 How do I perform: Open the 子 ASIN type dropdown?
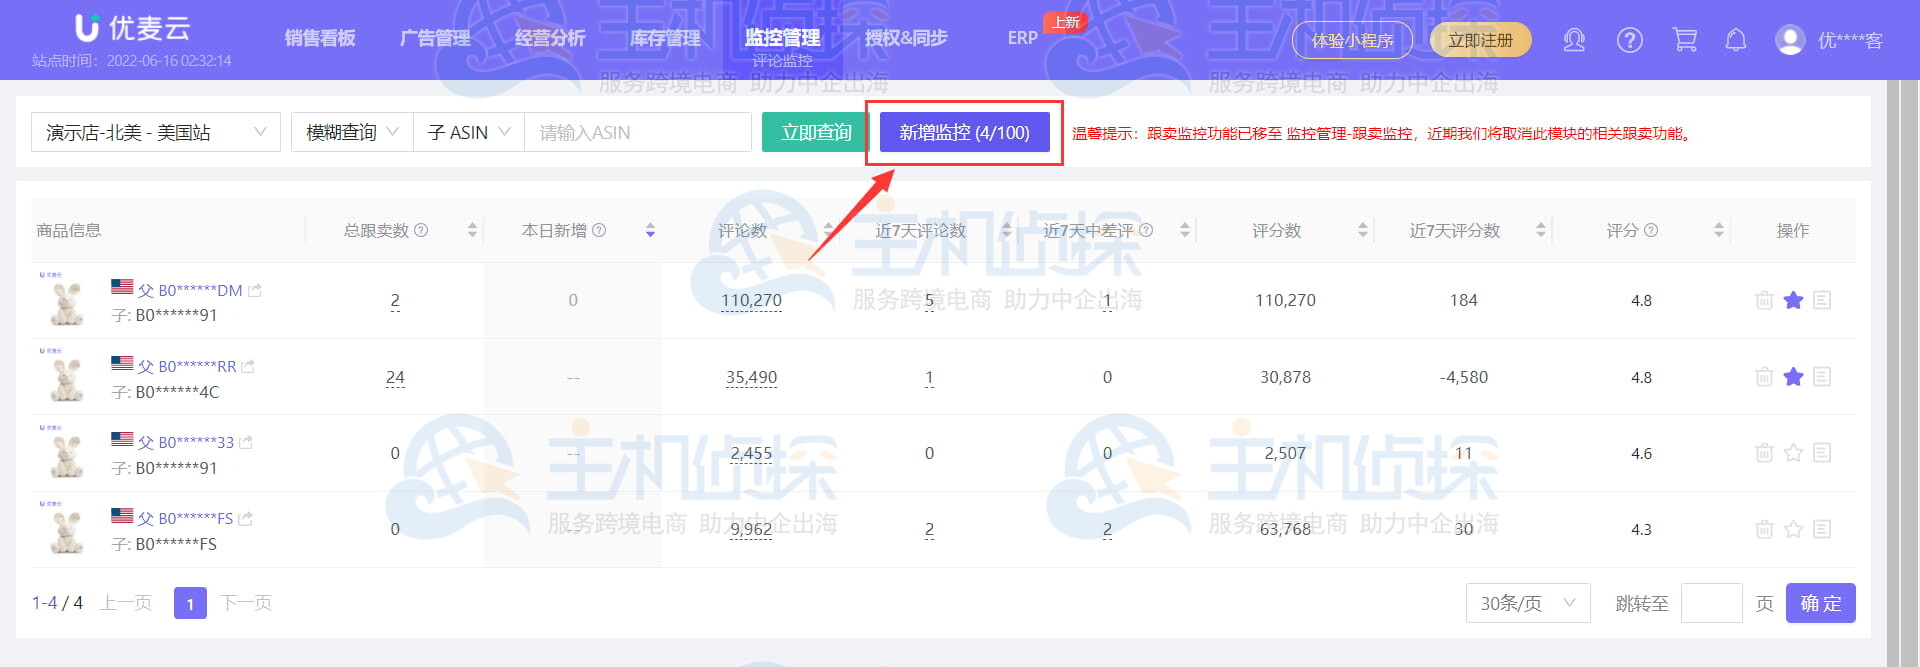[x=469, y=132]
